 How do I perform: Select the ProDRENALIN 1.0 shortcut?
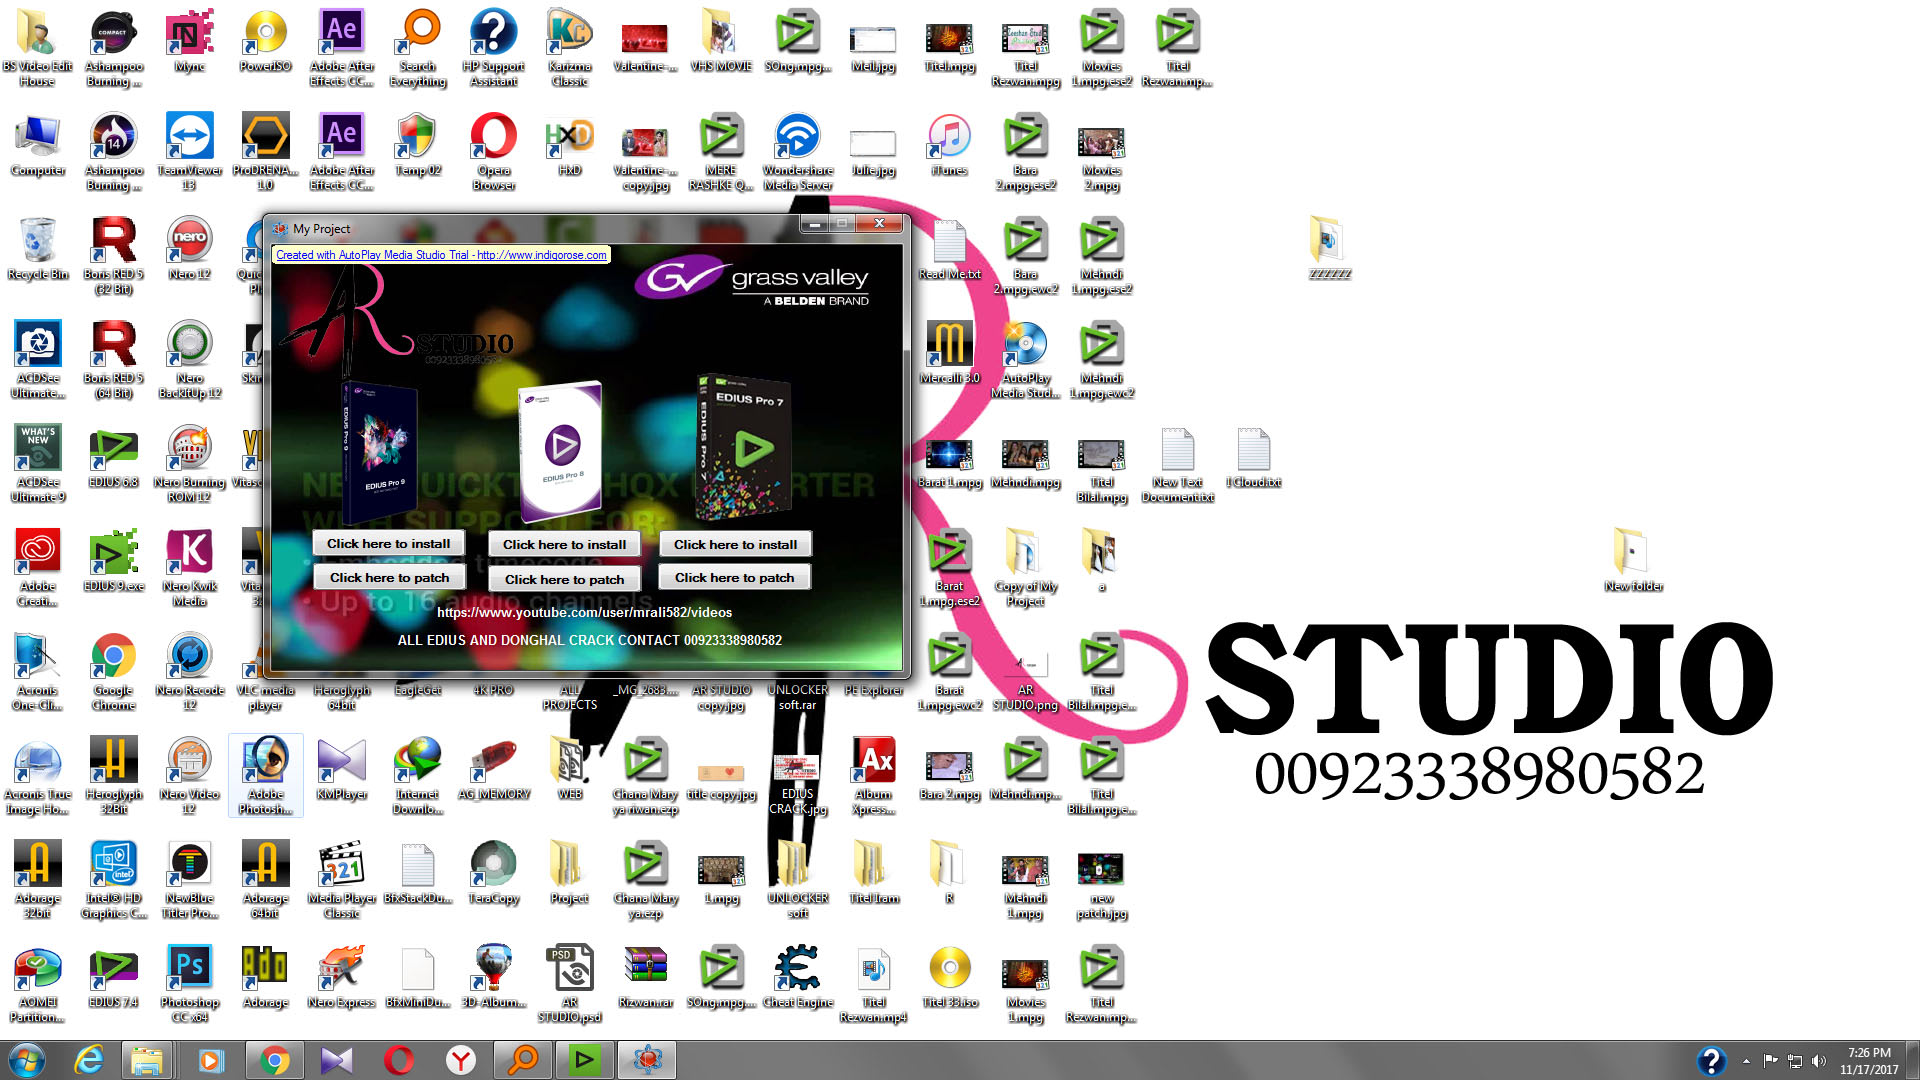click(x=265, y=152)
